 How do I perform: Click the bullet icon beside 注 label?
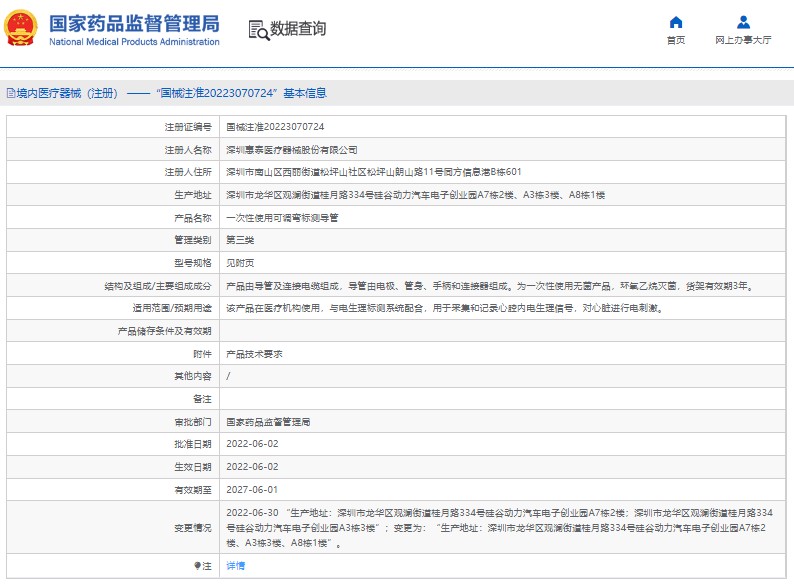click(196, 566)
